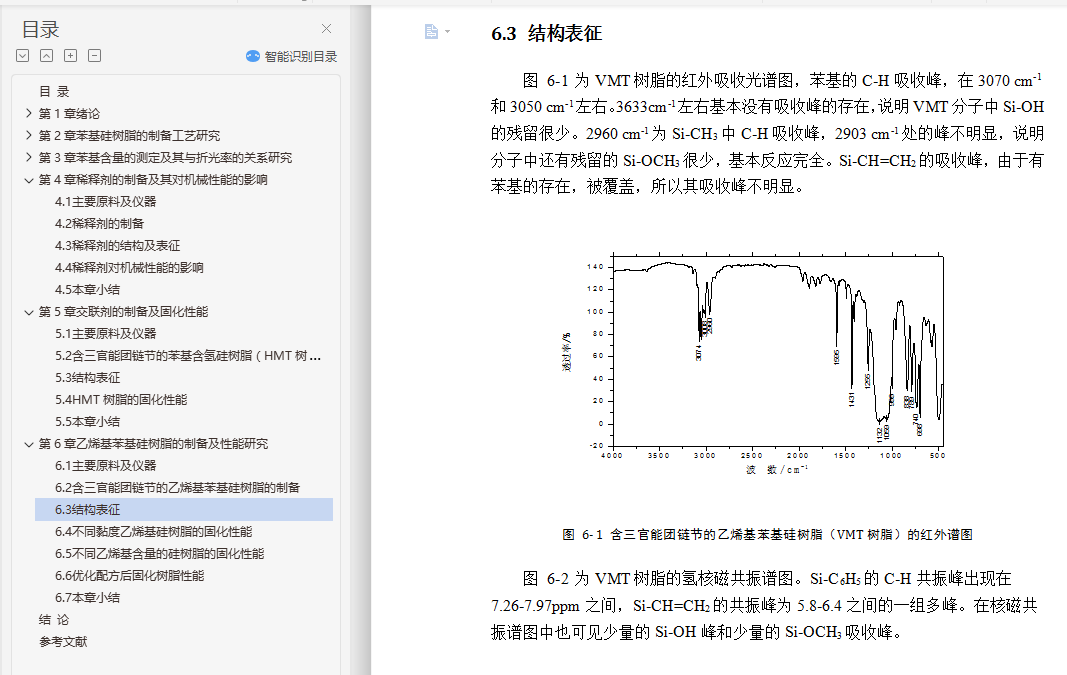Expand 第 1 章绪论 chapter node

tap(29, 114)
